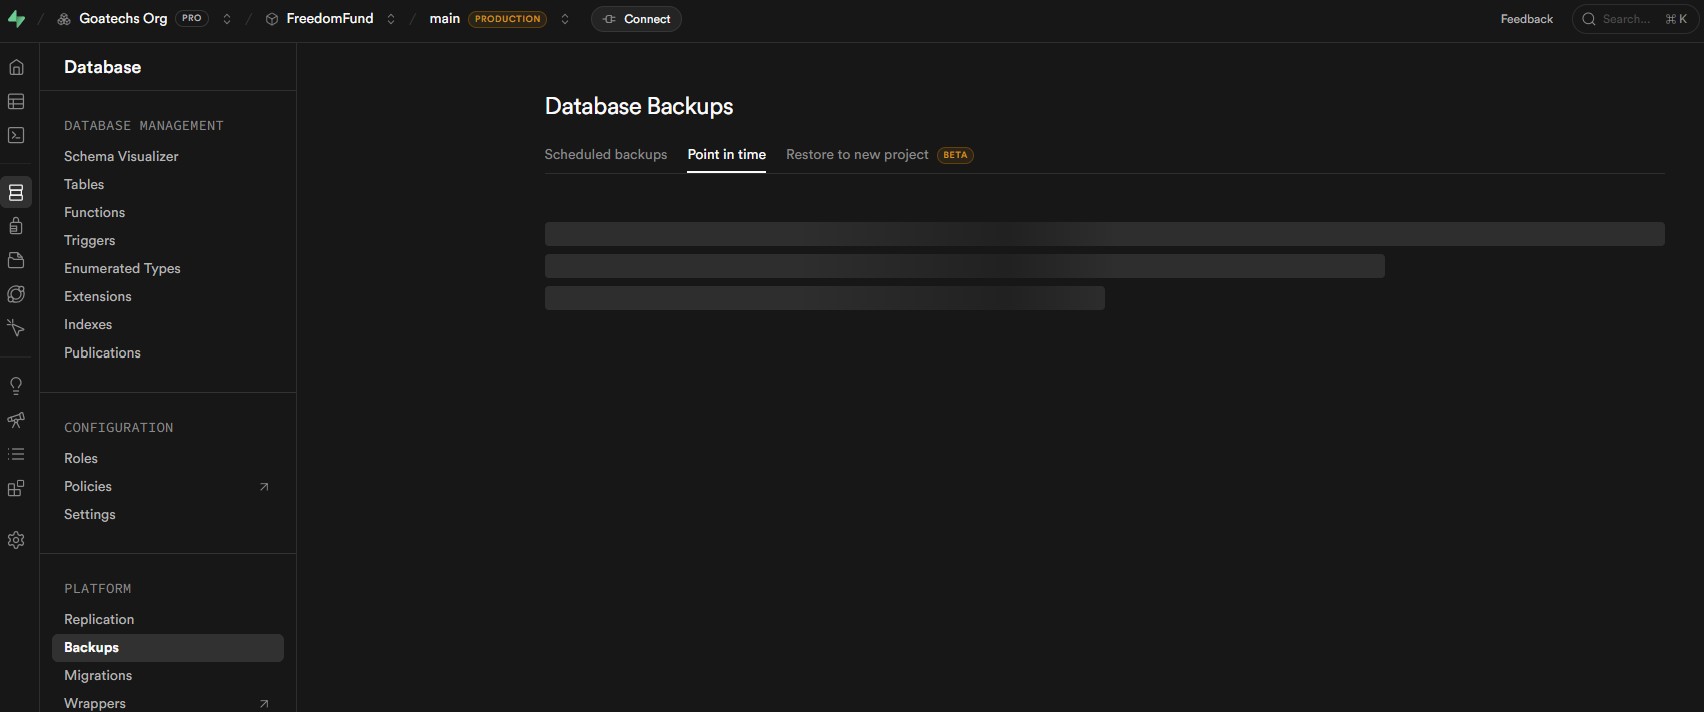Open the FreedomFund project link
Viewport: 1704px width, 712px height.
click(x=330, y=19)
